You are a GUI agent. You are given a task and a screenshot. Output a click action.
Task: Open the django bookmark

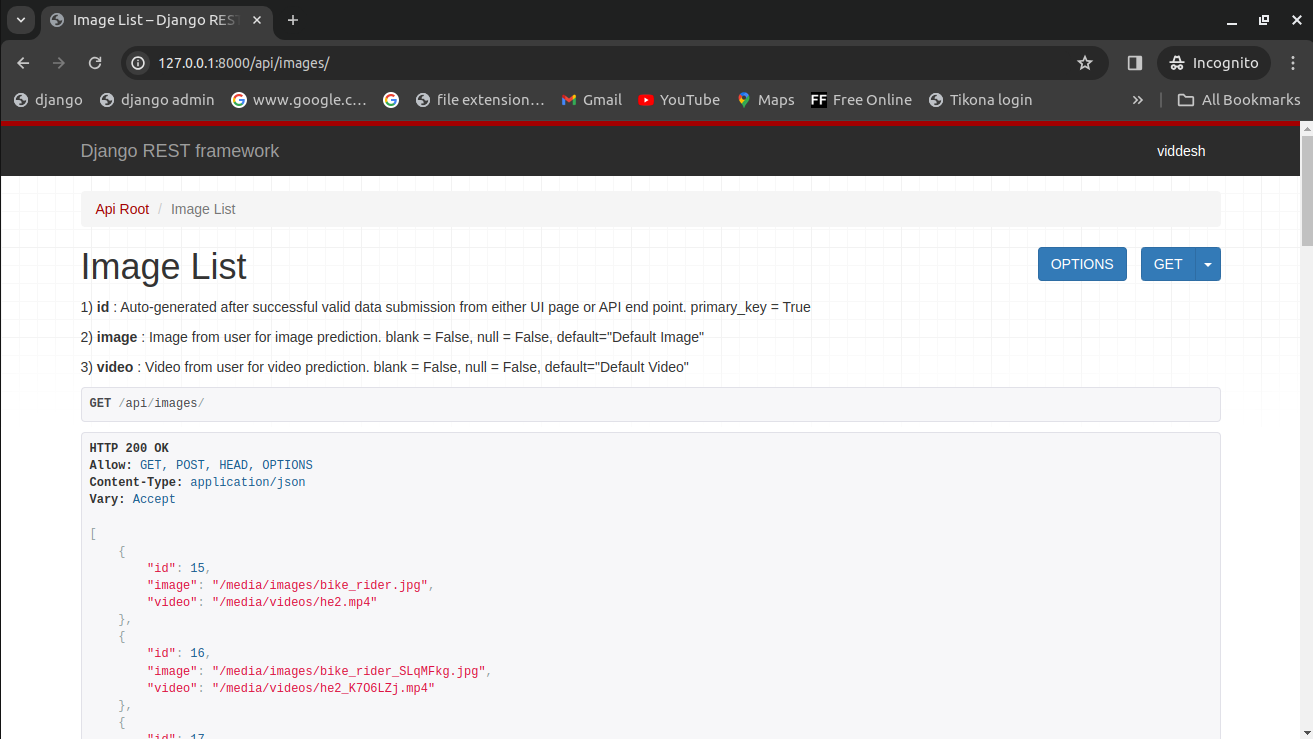48,100
